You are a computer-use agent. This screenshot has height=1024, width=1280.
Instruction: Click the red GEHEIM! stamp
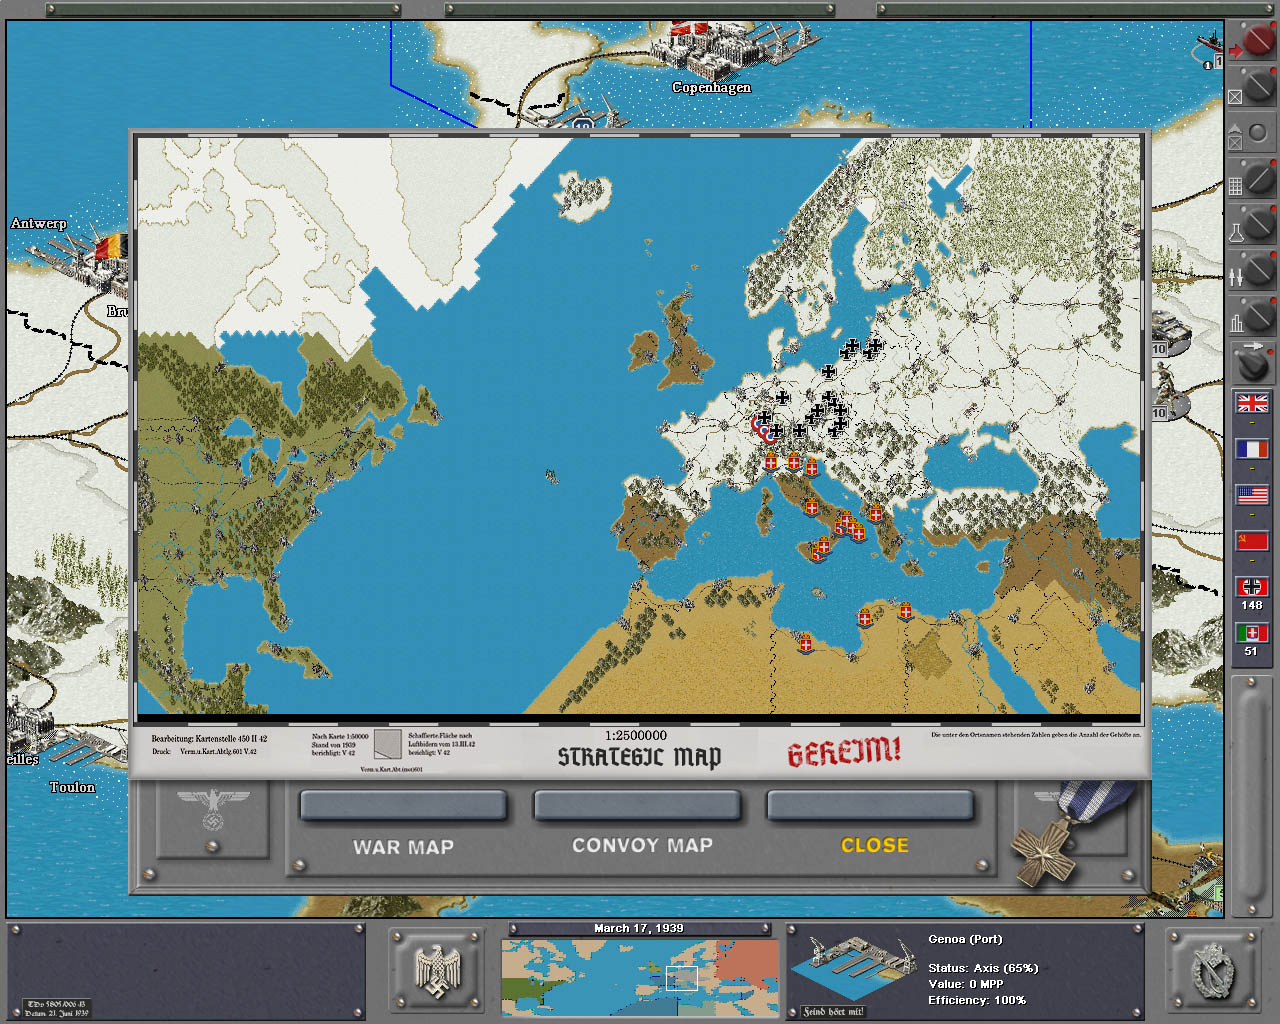point(844,752)
